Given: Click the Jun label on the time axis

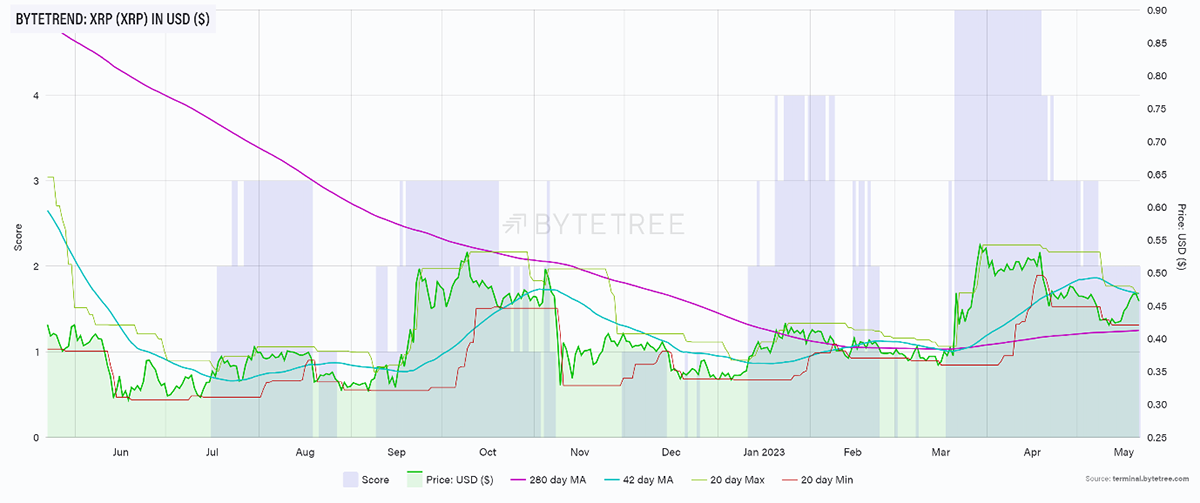Looking at the screenshot, I should pos(121,452).
